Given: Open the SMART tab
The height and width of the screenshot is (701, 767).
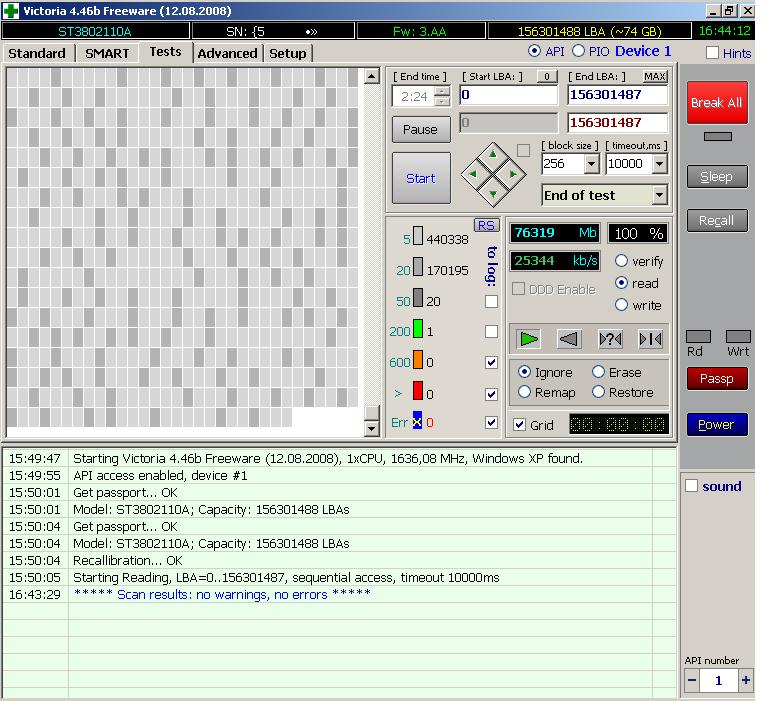Looking at the screenshot, I should (107, 53).
